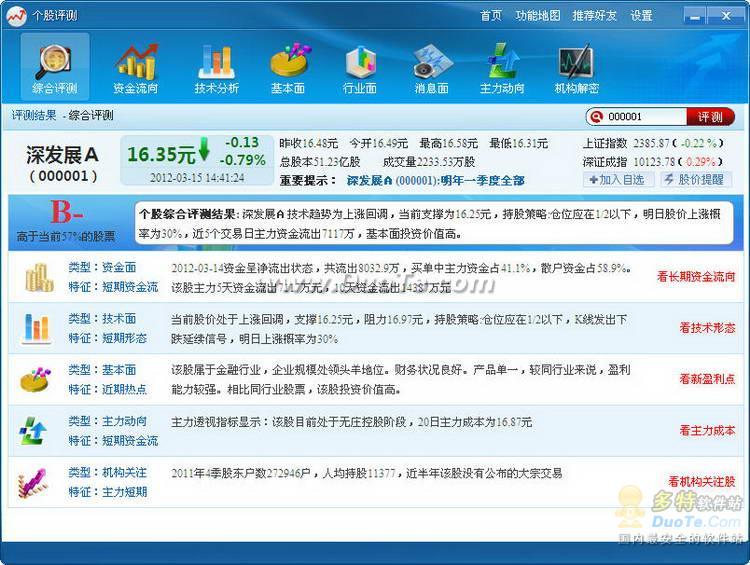
Task: Open 功能地图 in the top menu
Action: [x=538, y=16]
